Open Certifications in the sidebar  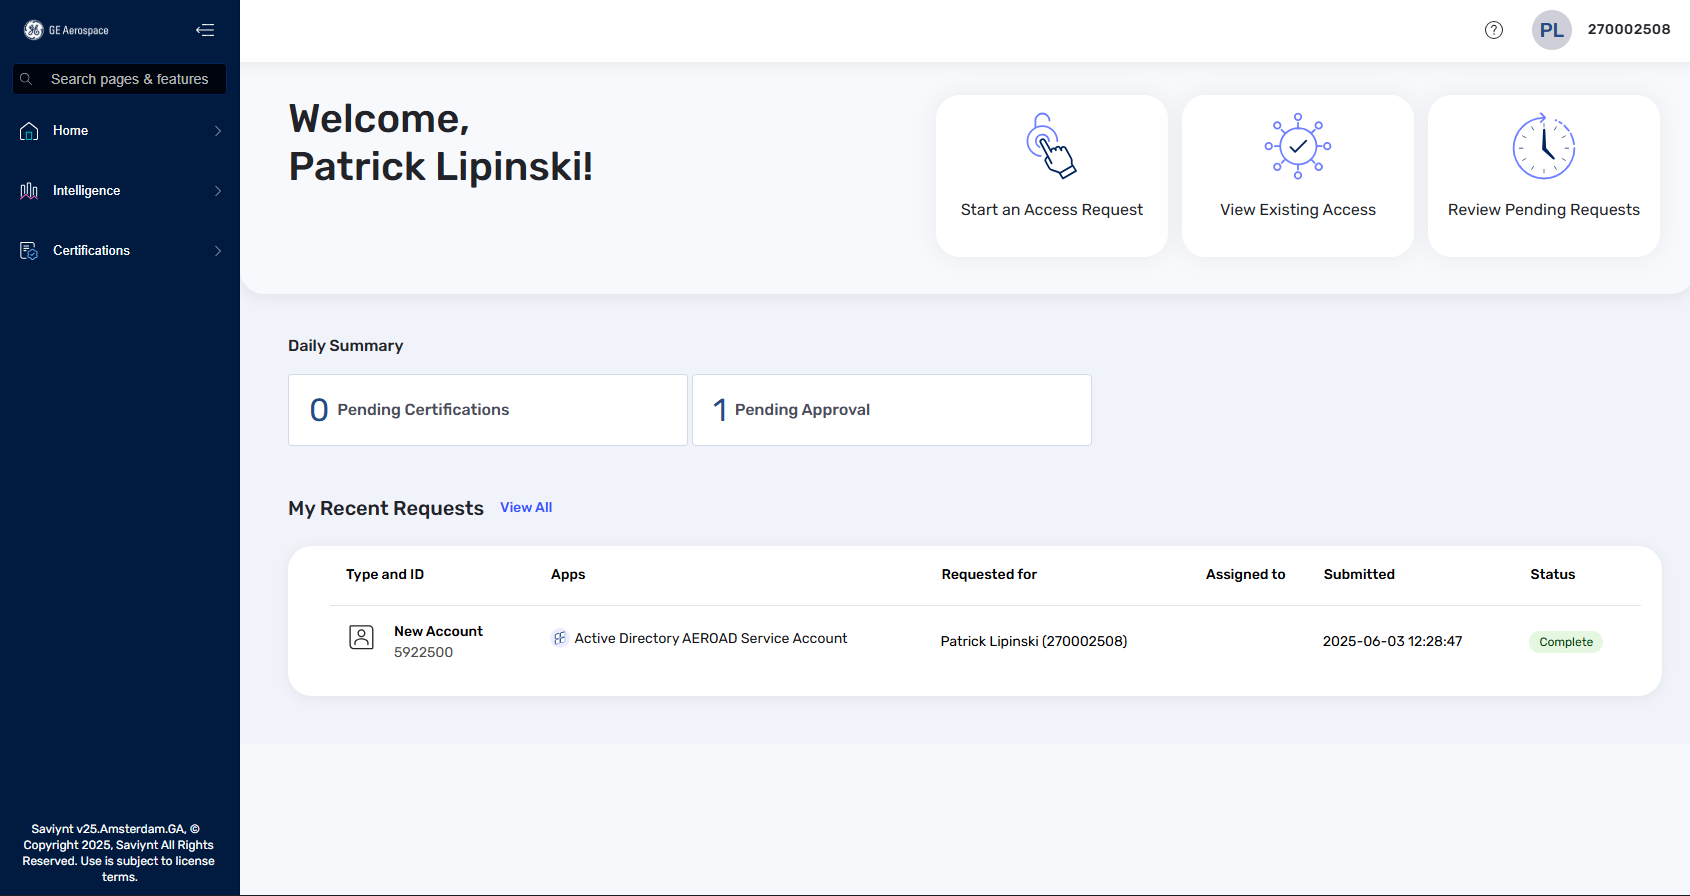91,251
